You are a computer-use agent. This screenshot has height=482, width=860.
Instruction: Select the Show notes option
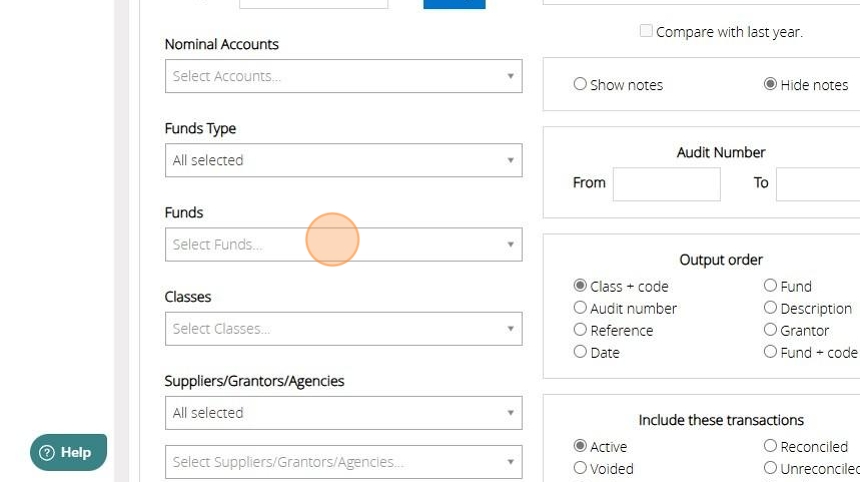coord(580,85)
